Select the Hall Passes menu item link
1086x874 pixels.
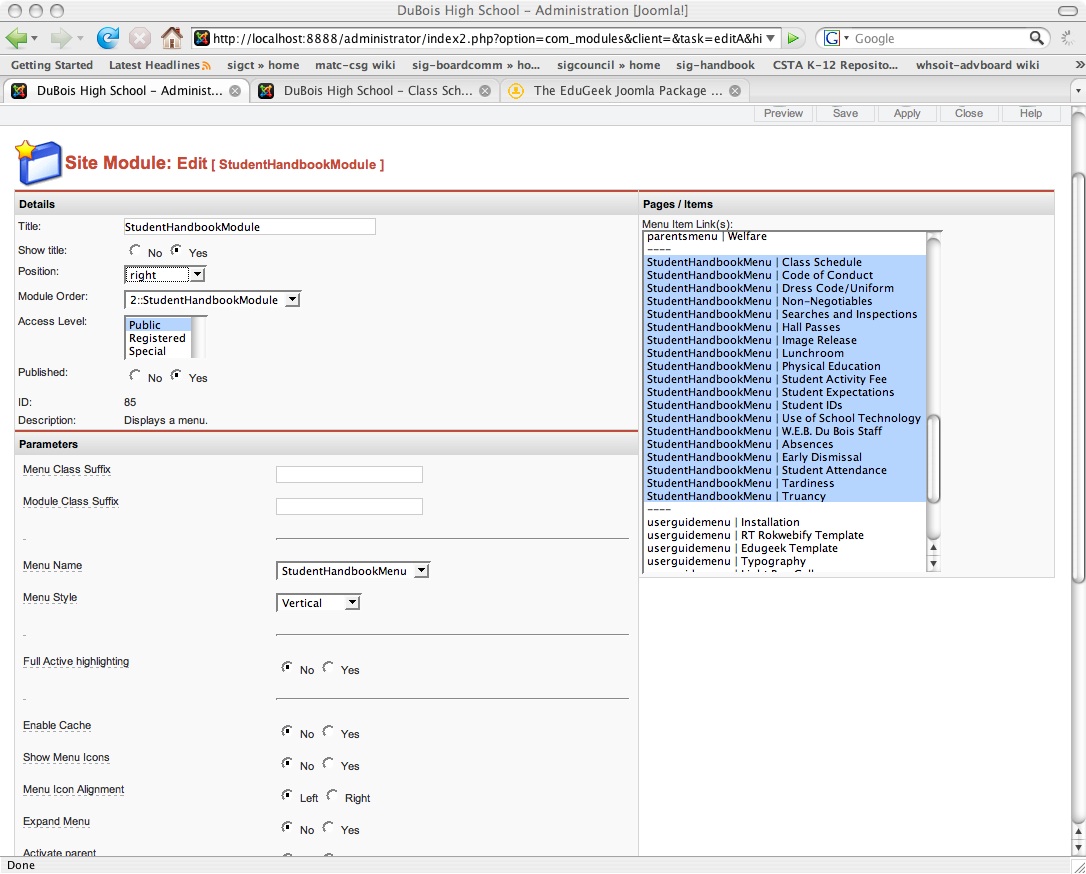785,327
